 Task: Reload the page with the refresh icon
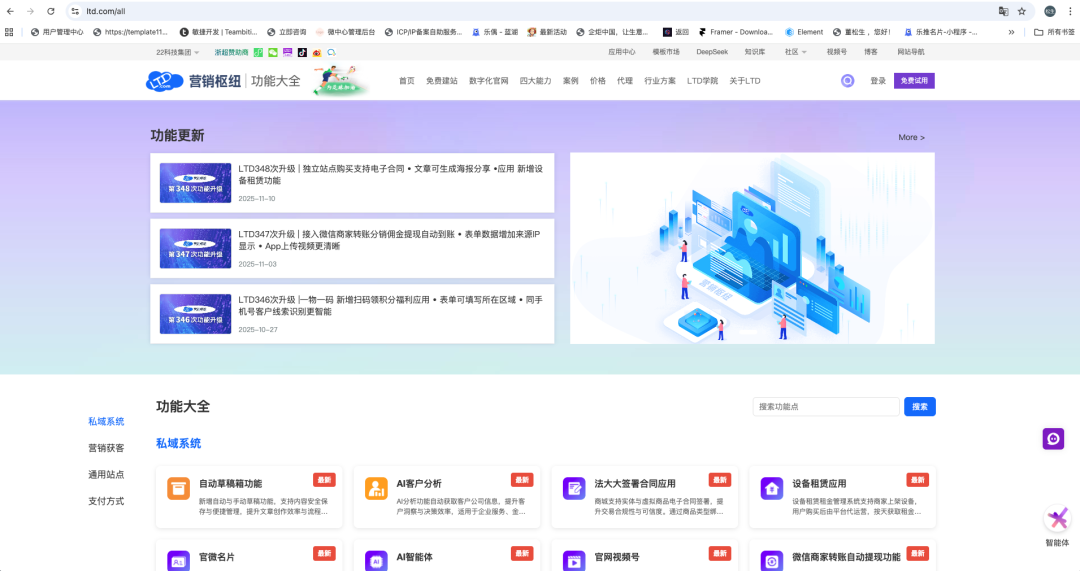tap(50, 11)
